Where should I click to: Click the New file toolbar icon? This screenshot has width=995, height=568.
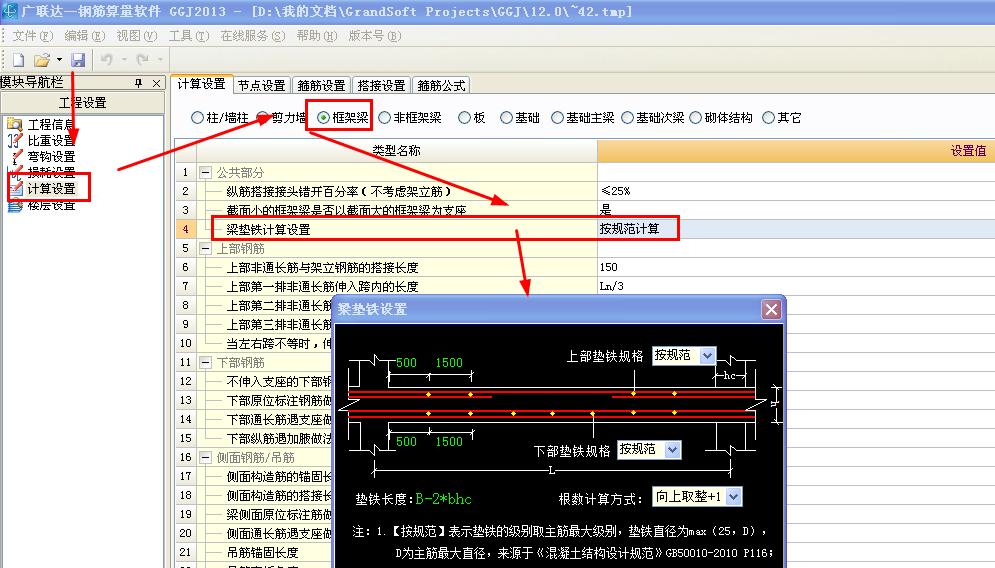pos(18,60)
